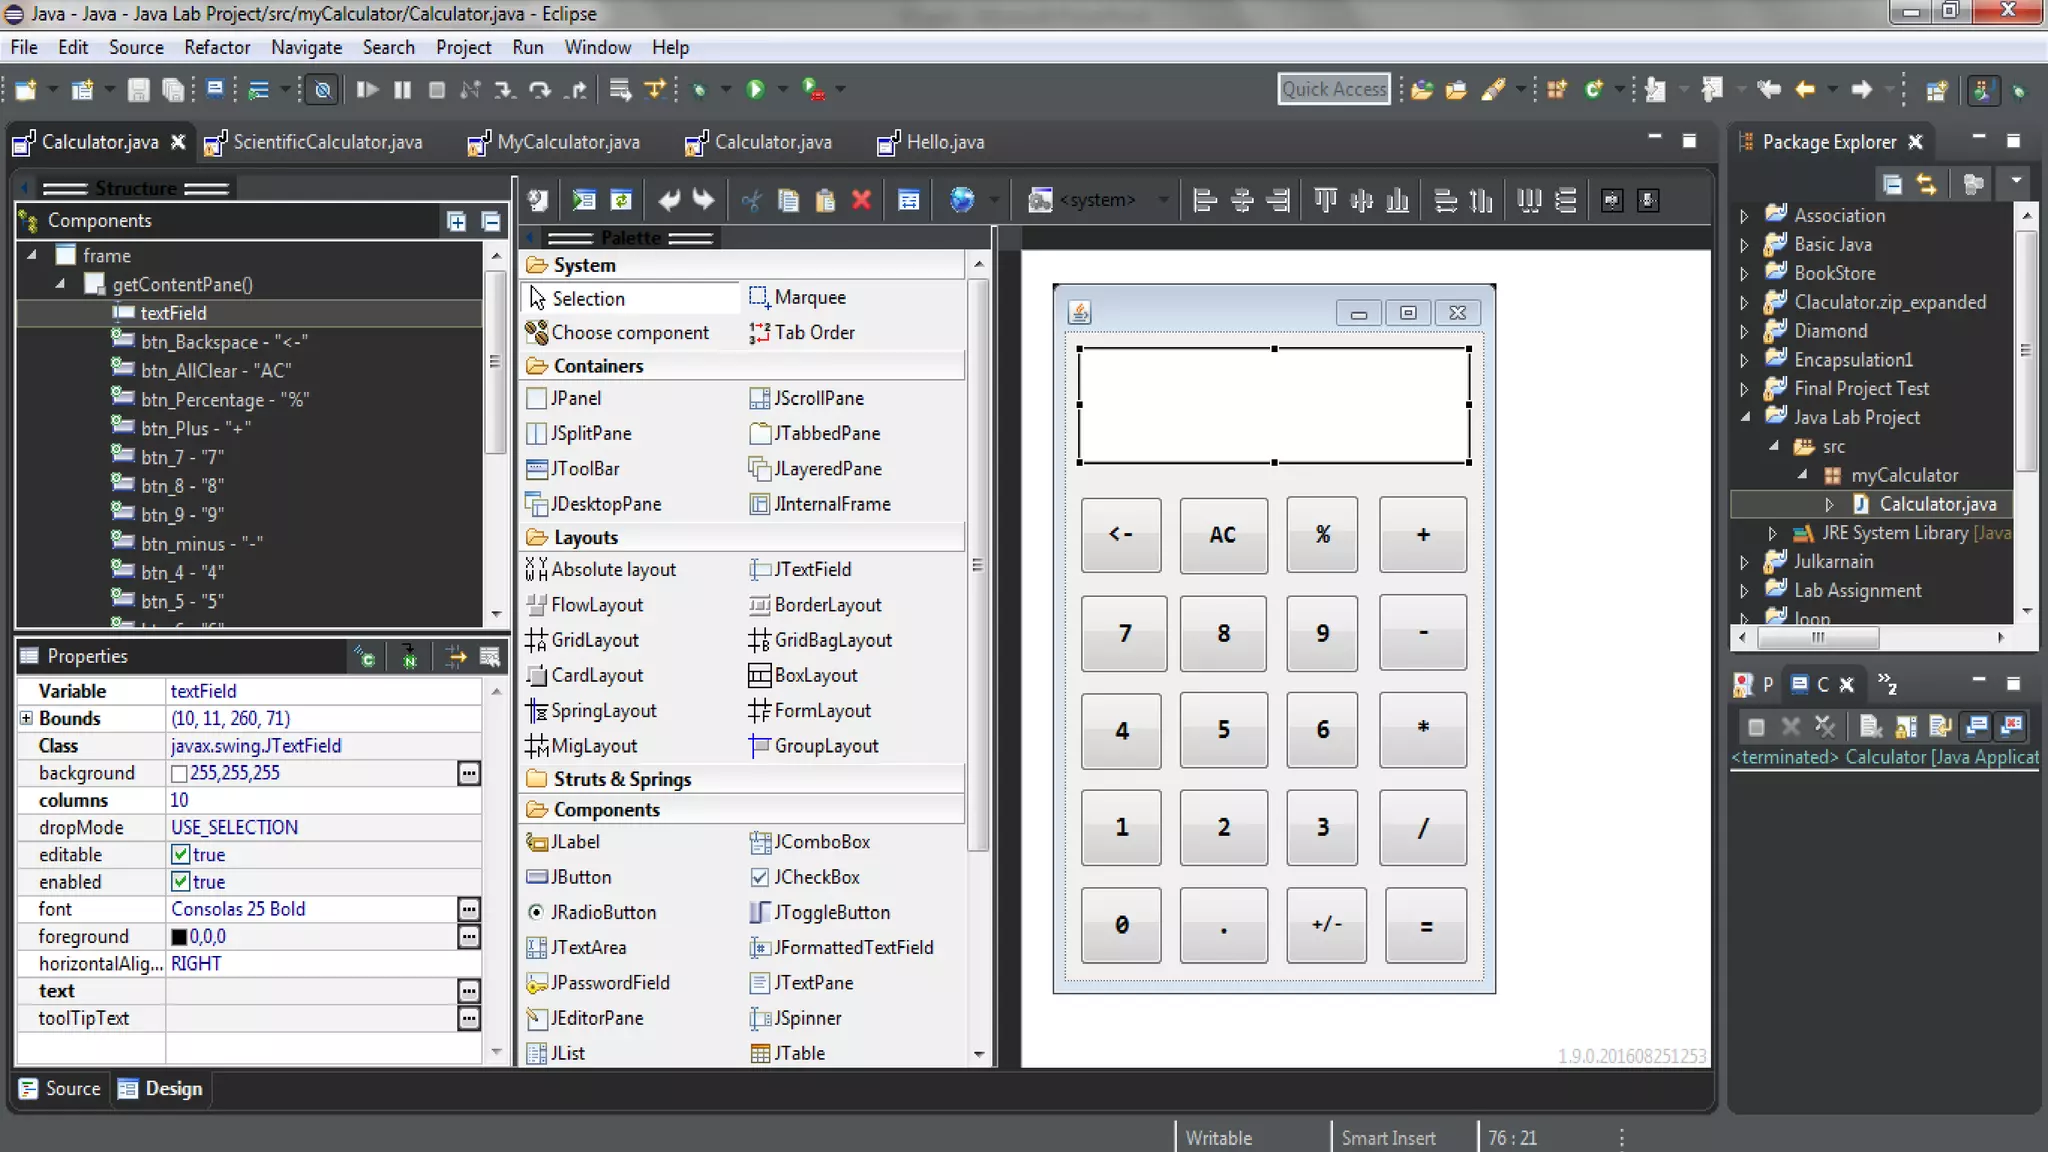Expand the Bounds property row
The height and width of the screenshot is (1152, 2048).
point(27,718)
